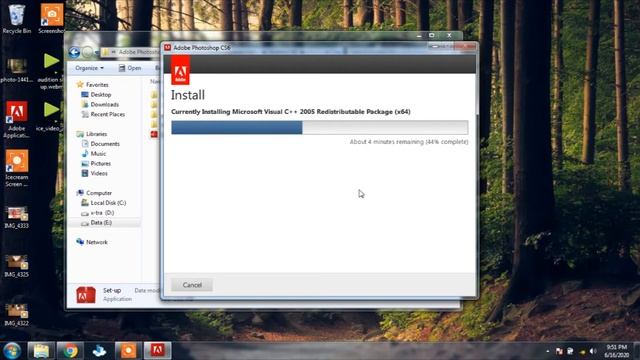Switch to Adobe installer taskbar icon

click(x=158, y=351)
